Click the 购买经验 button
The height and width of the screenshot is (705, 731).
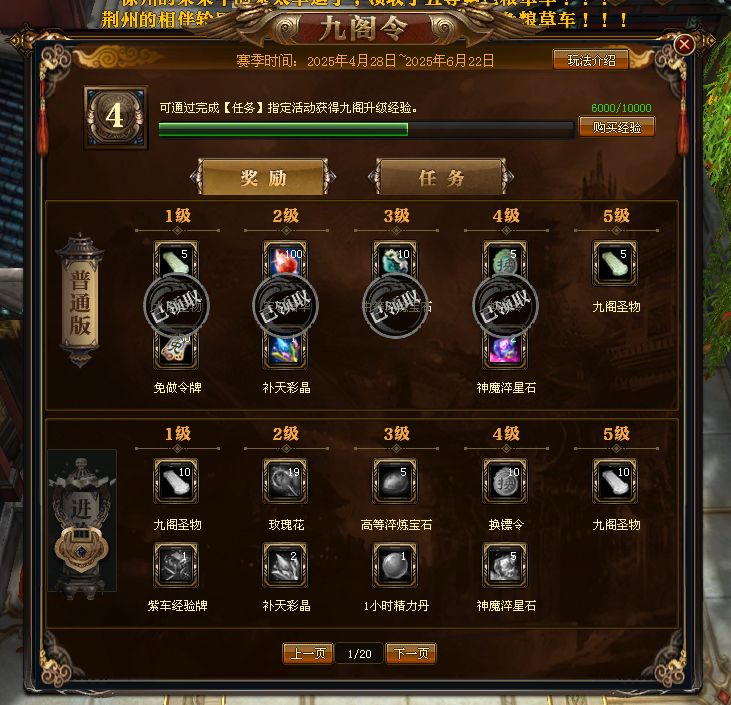click(617, 127)
